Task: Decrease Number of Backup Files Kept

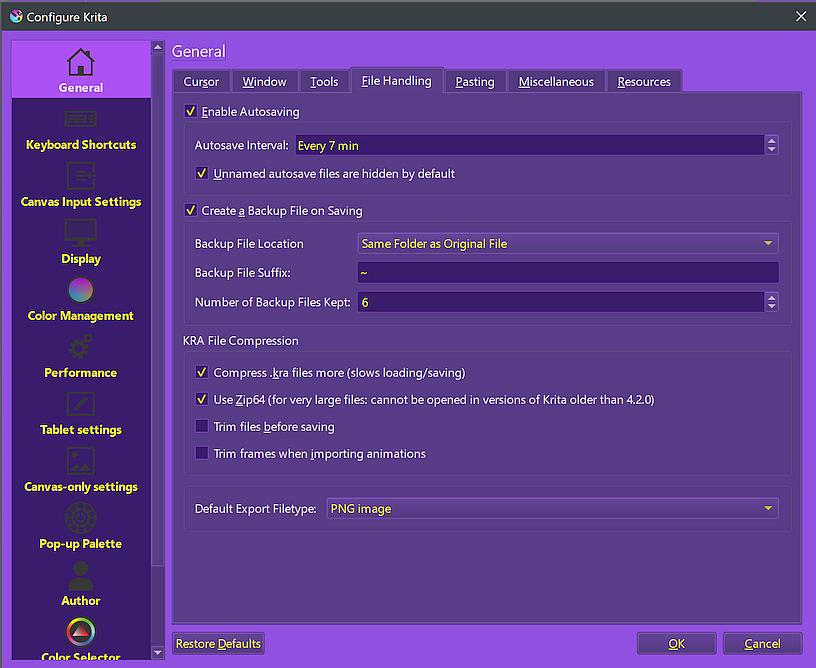Action: tap(772, 306)
